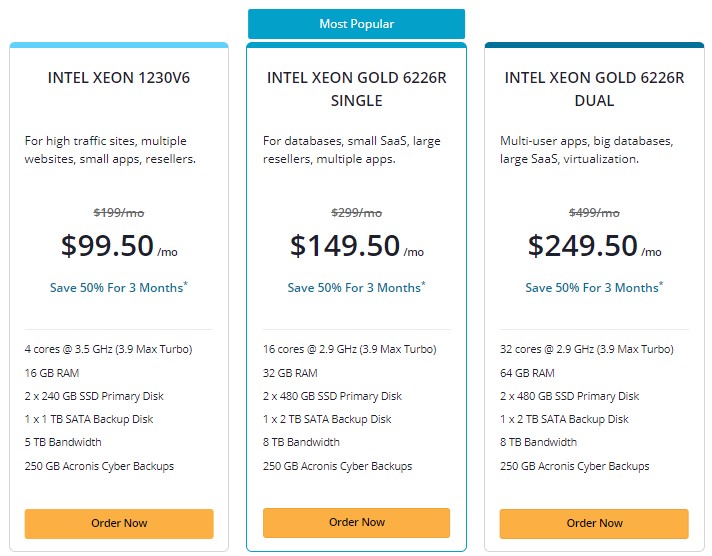The width and height of the screenshot is (712, 556).
Task: Click the $149.50 price text
Action: 344,246
